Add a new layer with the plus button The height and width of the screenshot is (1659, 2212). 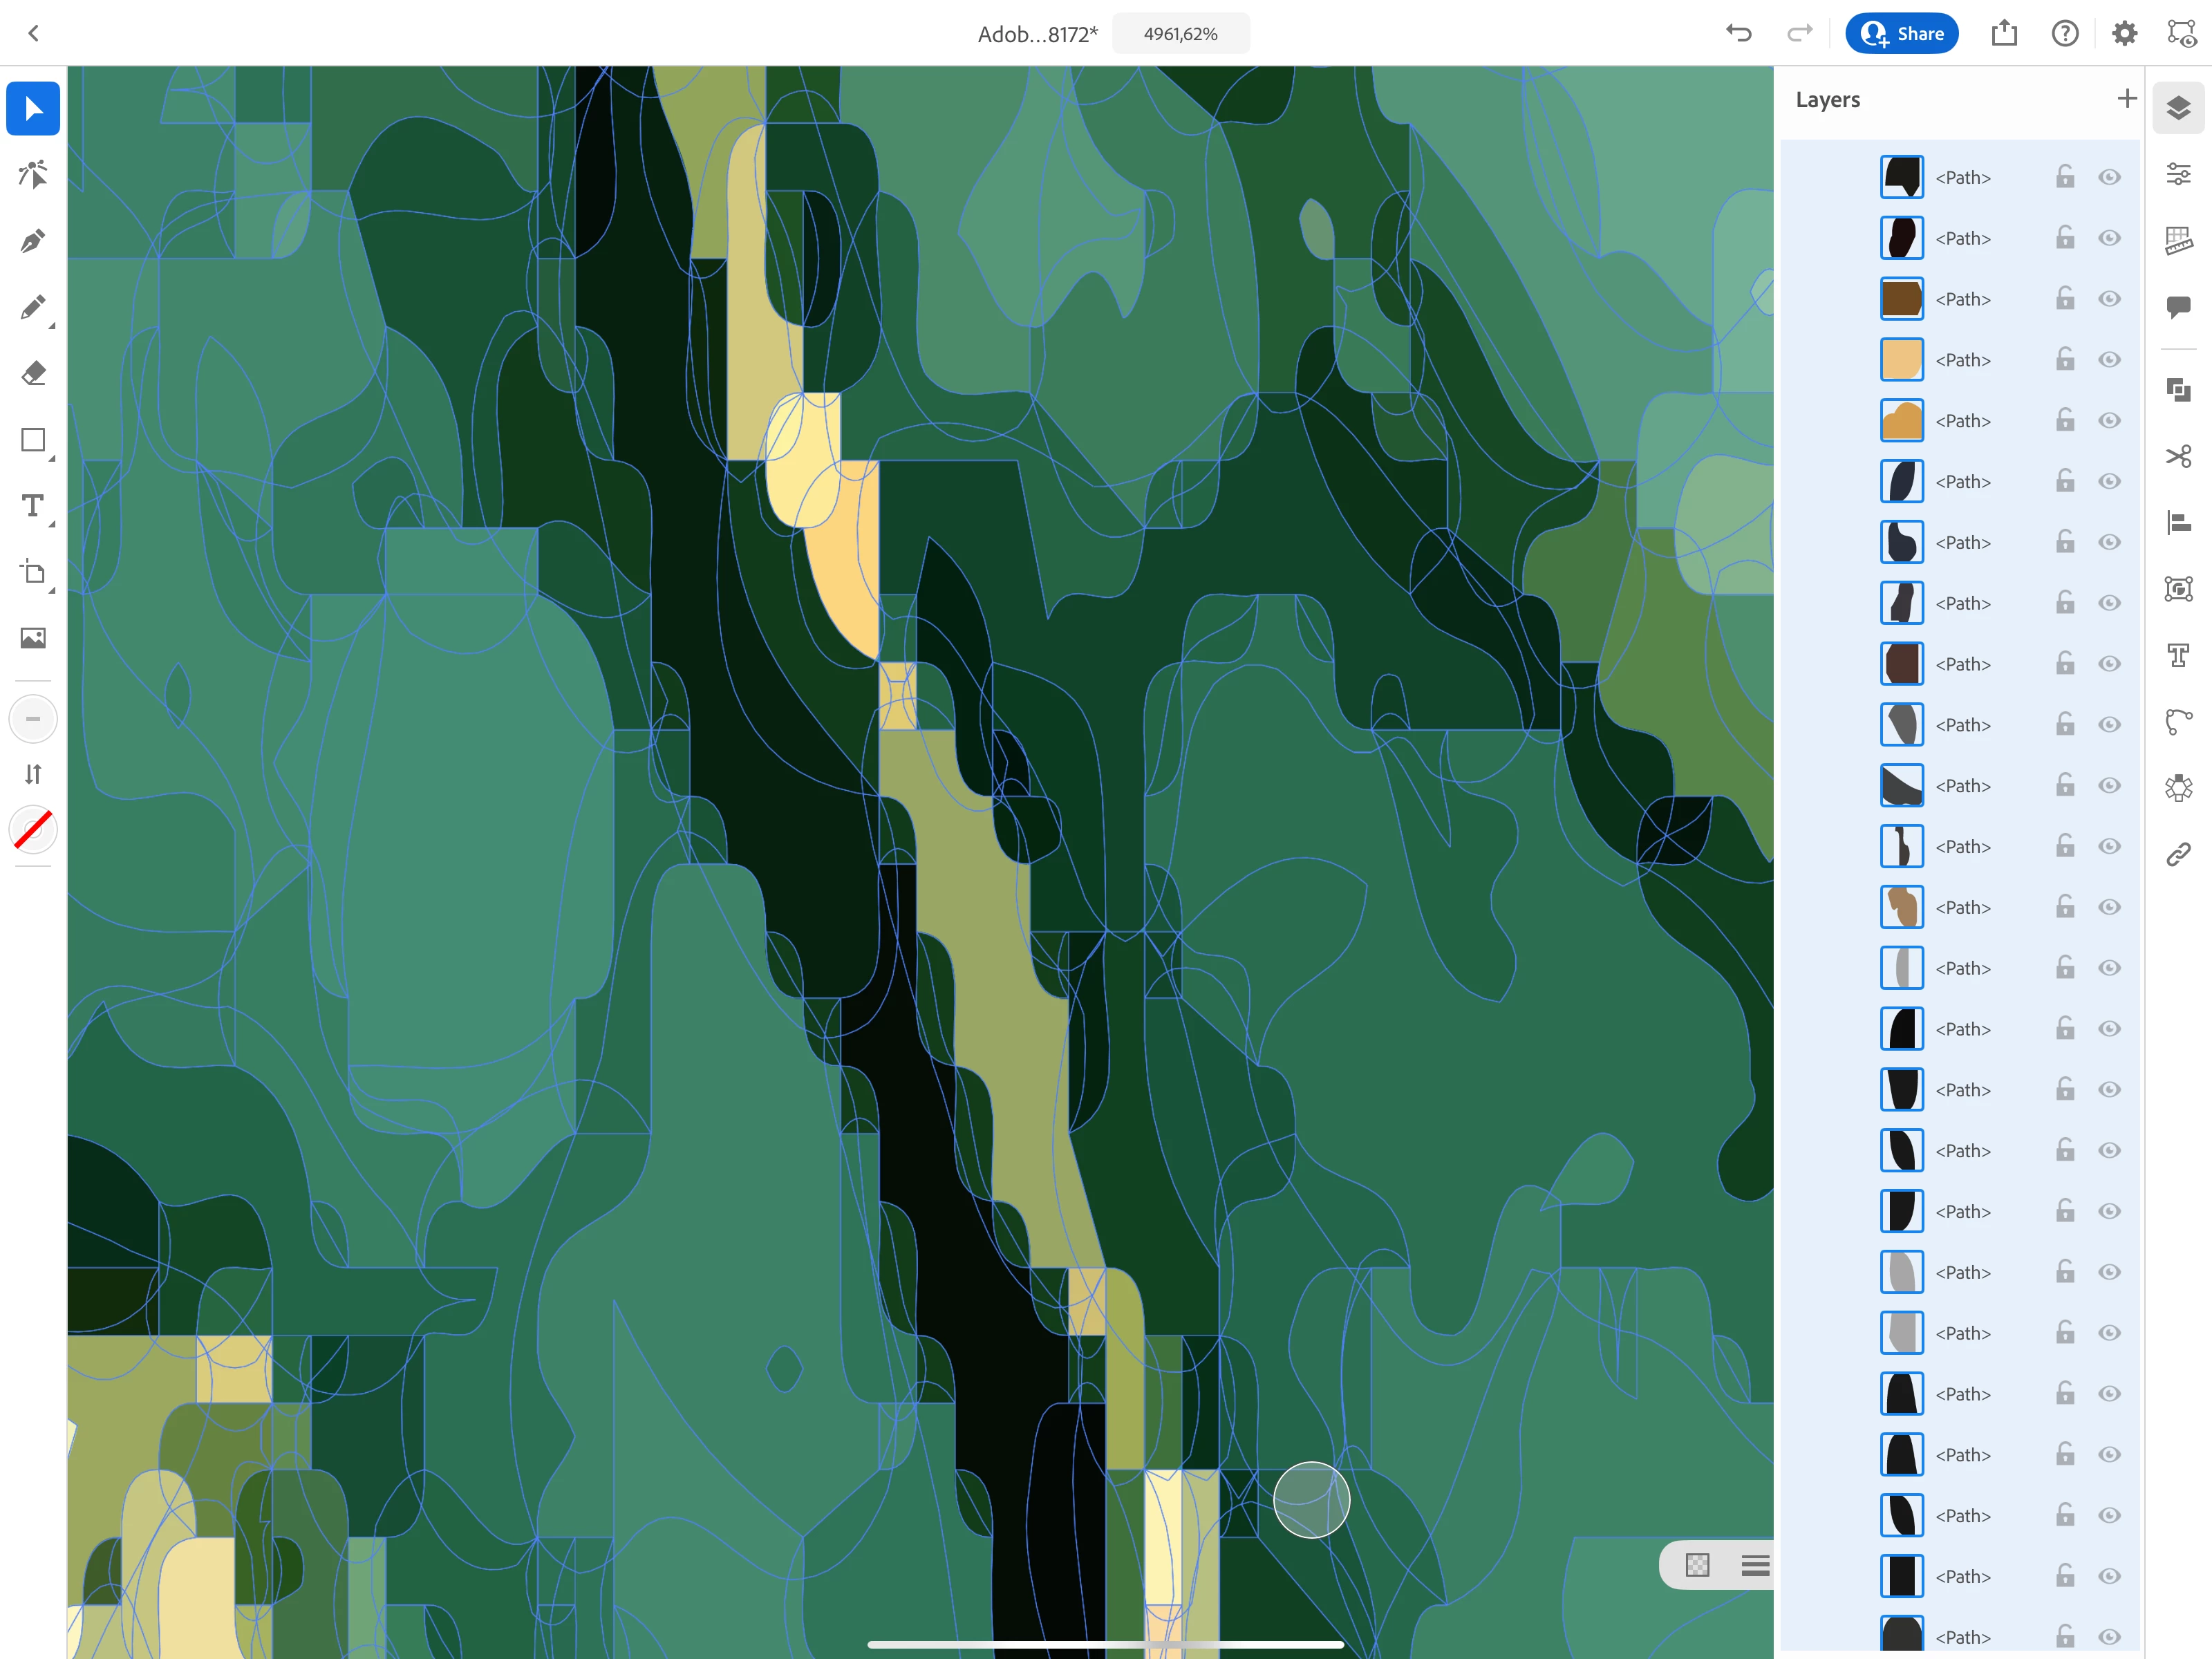coord(2127,99)
